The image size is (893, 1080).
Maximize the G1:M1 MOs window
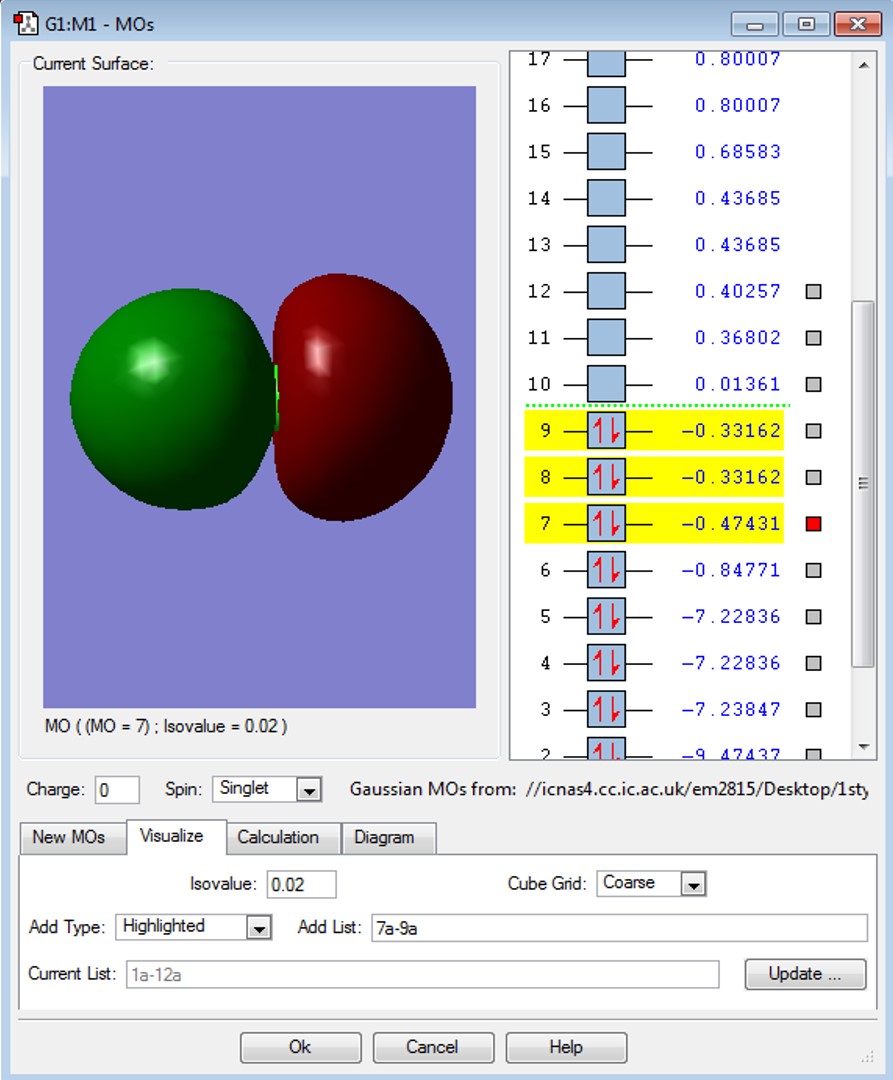tap(806, 25)
